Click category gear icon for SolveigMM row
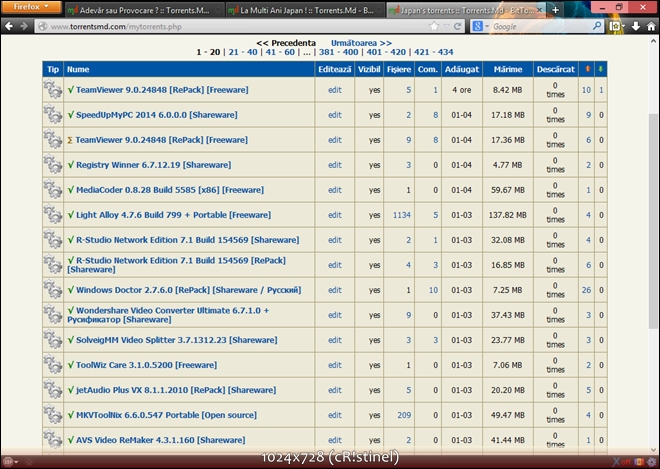The image size is (660, 469). pos(53,340)
